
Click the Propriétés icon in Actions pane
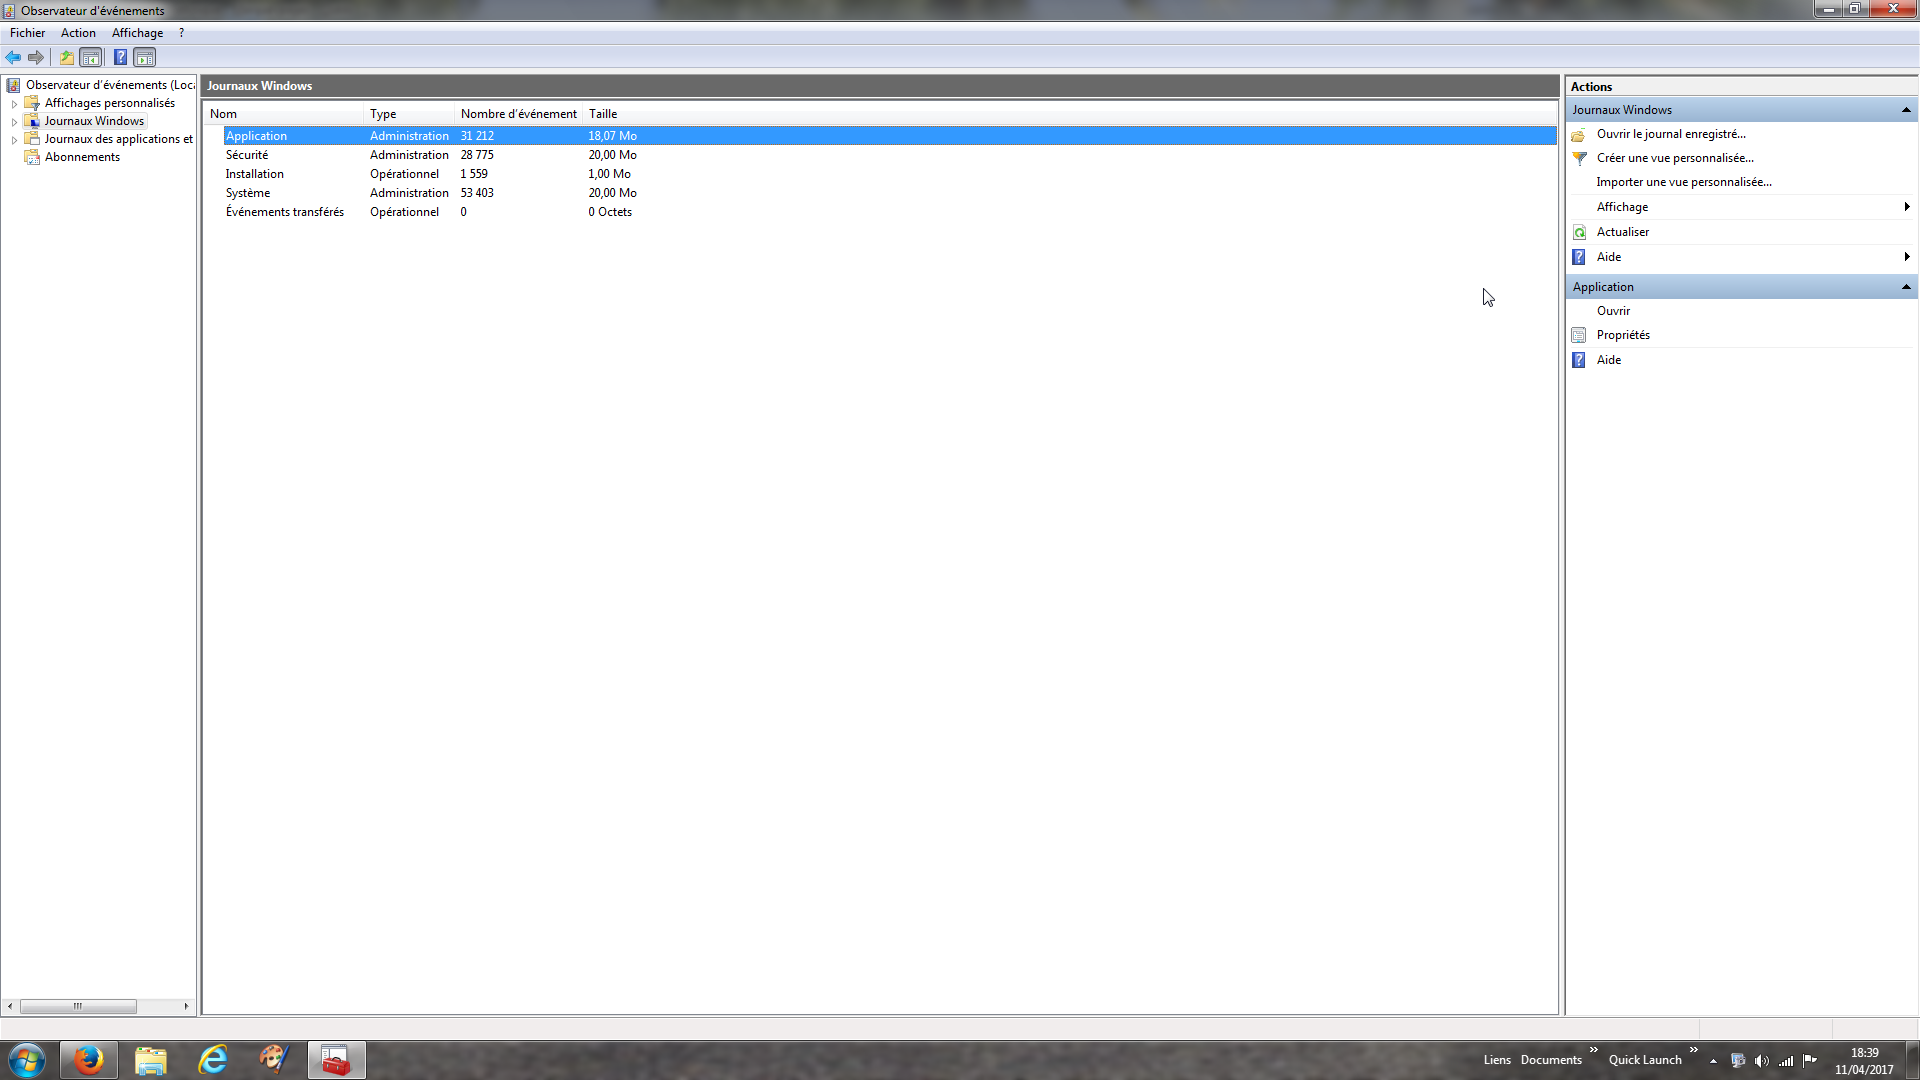(1580, 335)
